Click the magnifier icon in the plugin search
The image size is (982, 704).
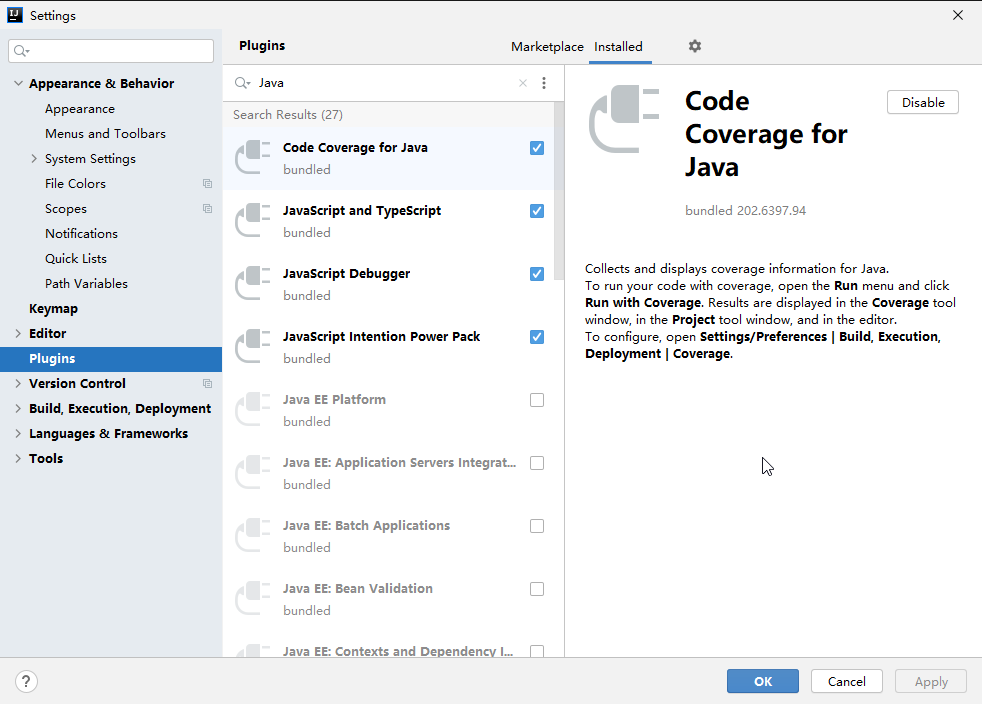coord(242,82)
